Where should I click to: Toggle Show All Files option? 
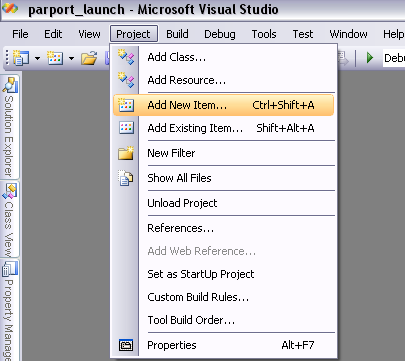tap(223, 178)
